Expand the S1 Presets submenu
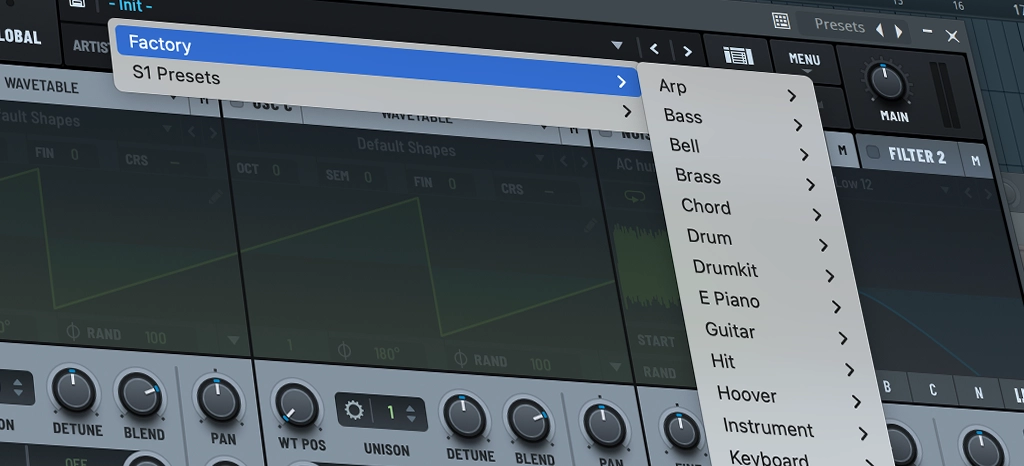The height and width of the screenshot is (466, 1024). click(x=627, y=112)
